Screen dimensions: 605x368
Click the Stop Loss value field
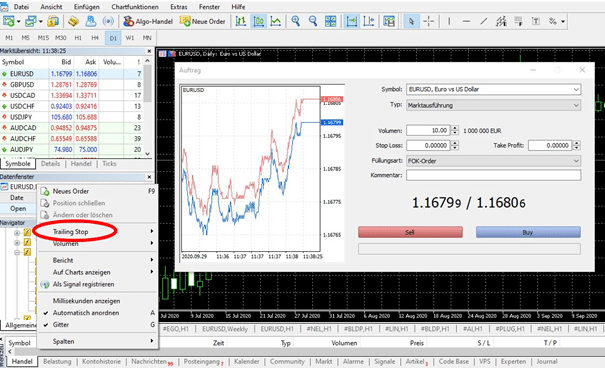pos(428,145)
